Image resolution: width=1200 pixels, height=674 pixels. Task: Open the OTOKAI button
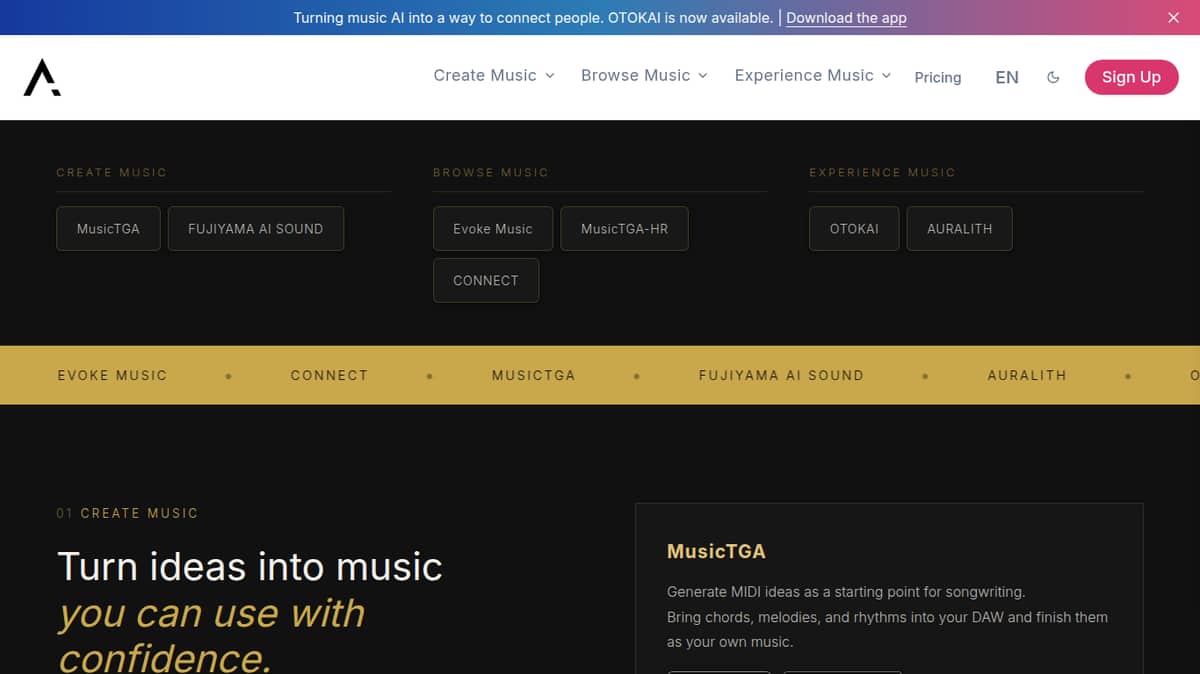click(854, 229)
